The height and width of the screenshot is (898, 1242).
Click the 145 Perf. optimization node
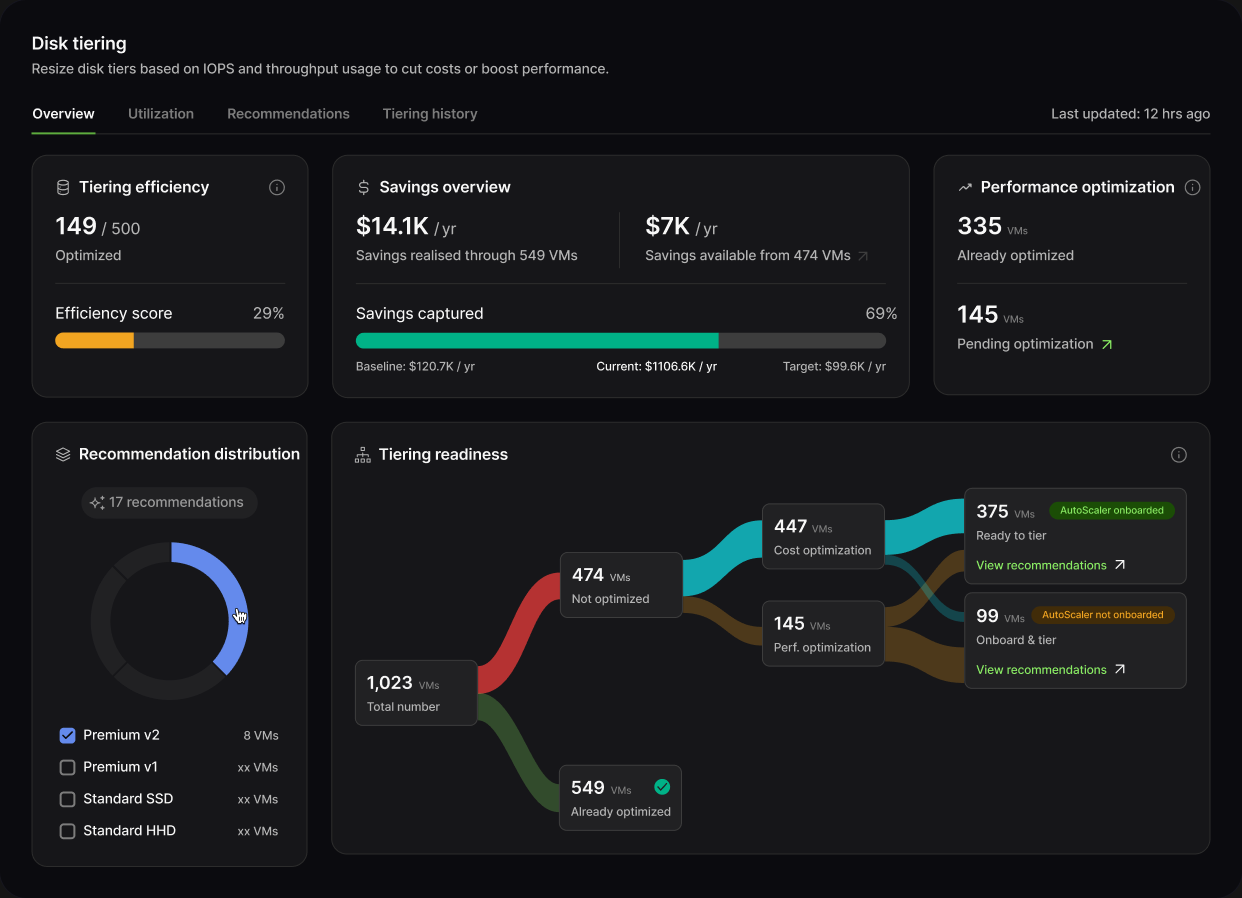(x=823, y=634)
